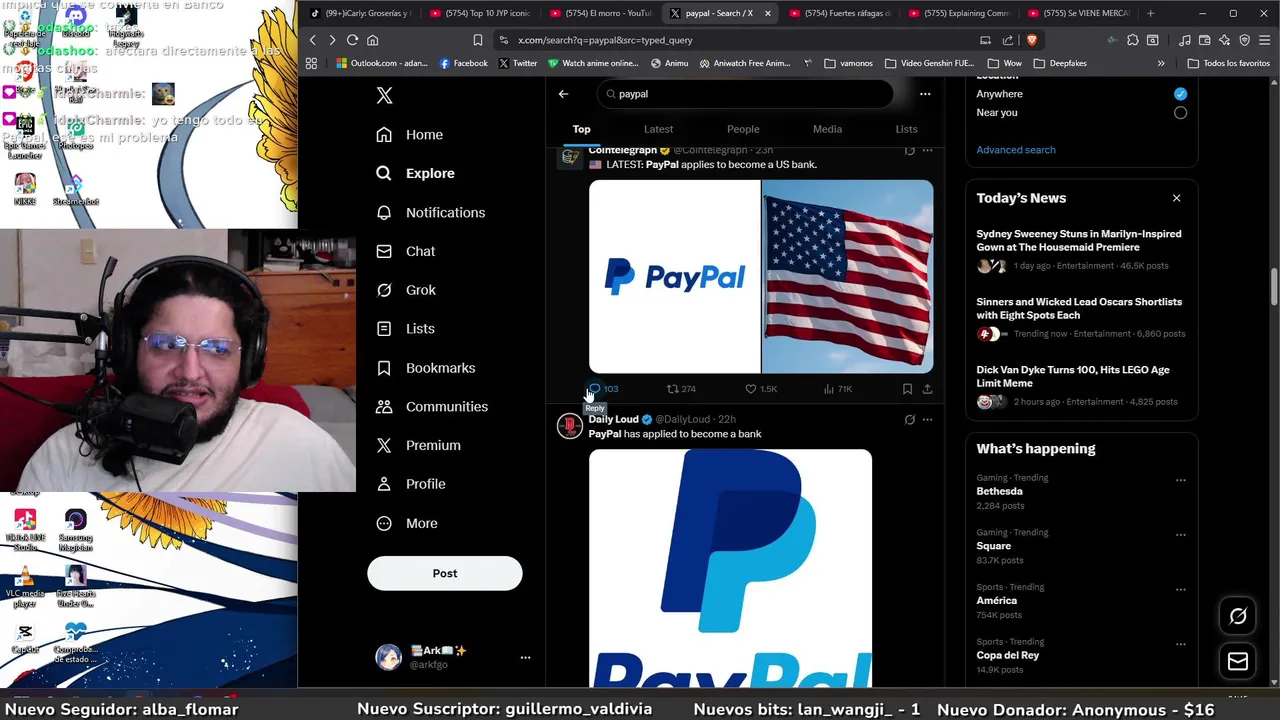This screenshot has width=1280, height=720.
Task: Like the Cointelegraph post with 1.5K likes
Action: coord(761,389)
